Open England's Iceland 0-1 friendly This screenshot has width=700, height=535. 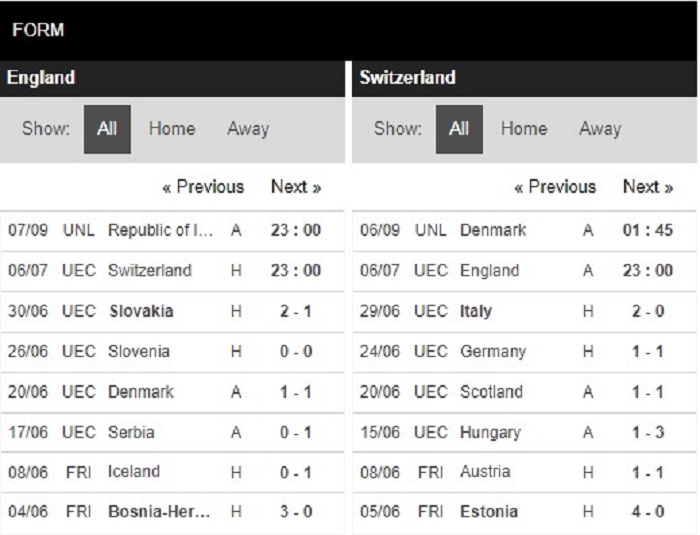pos(172,472)
